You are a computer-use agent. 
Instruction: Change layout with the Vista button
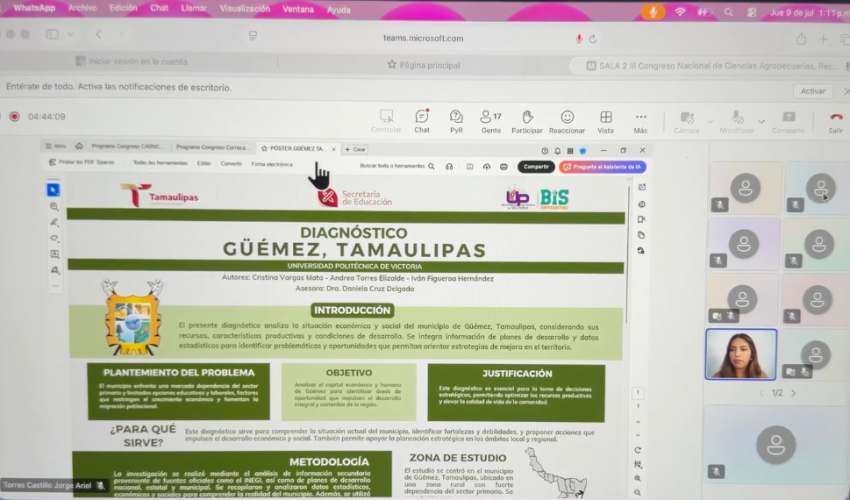click(x=606, y=121)
